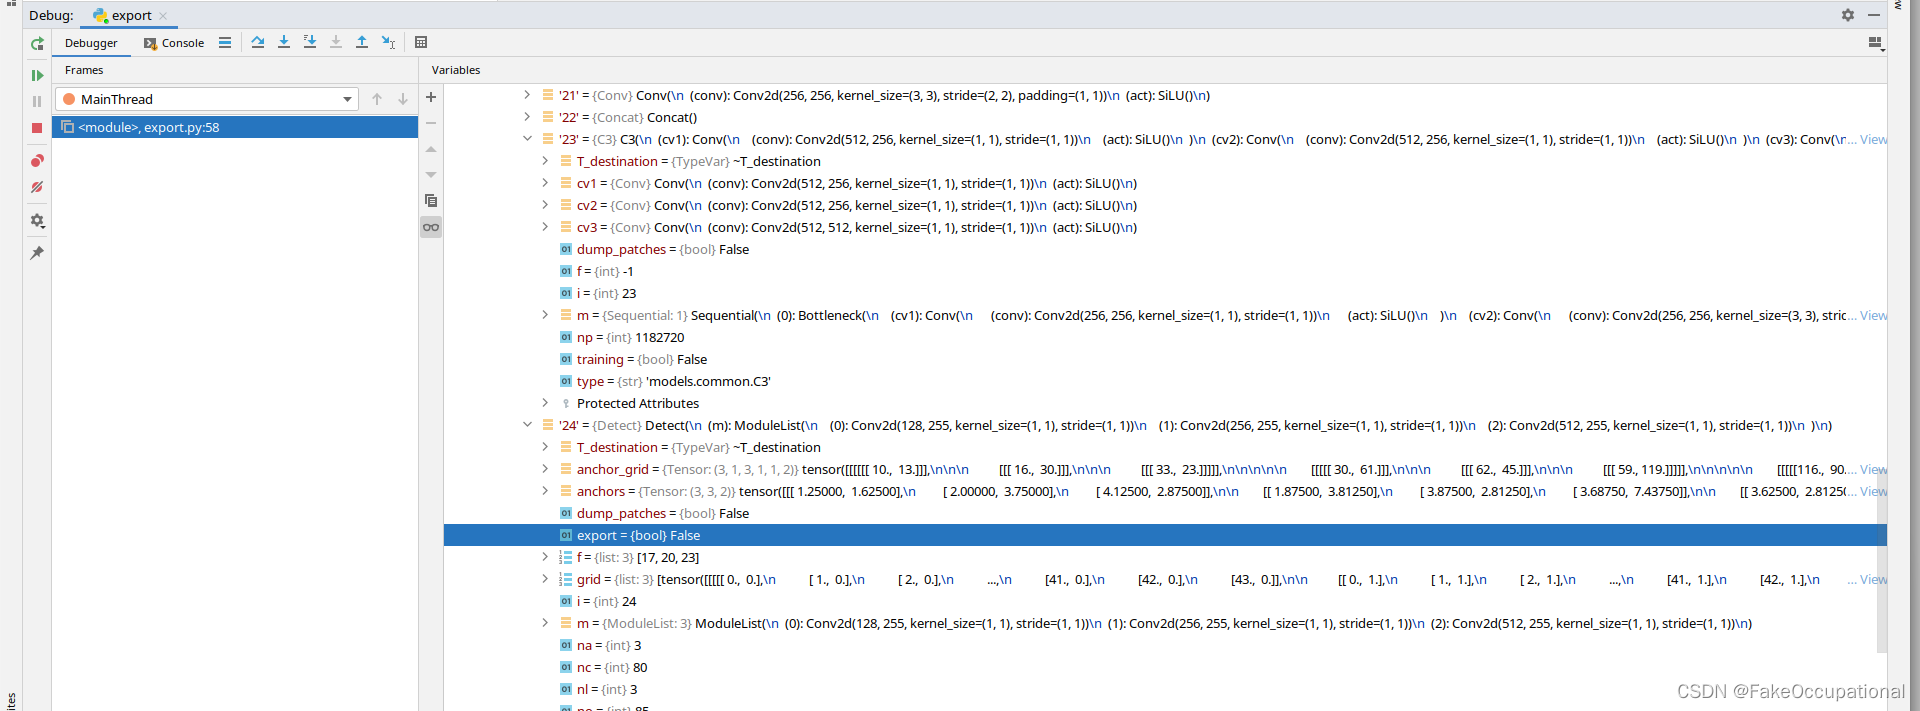Collapse the '23' C3 variable
The width and height of the screenshot is (1920, 711).
pos(527,139)
